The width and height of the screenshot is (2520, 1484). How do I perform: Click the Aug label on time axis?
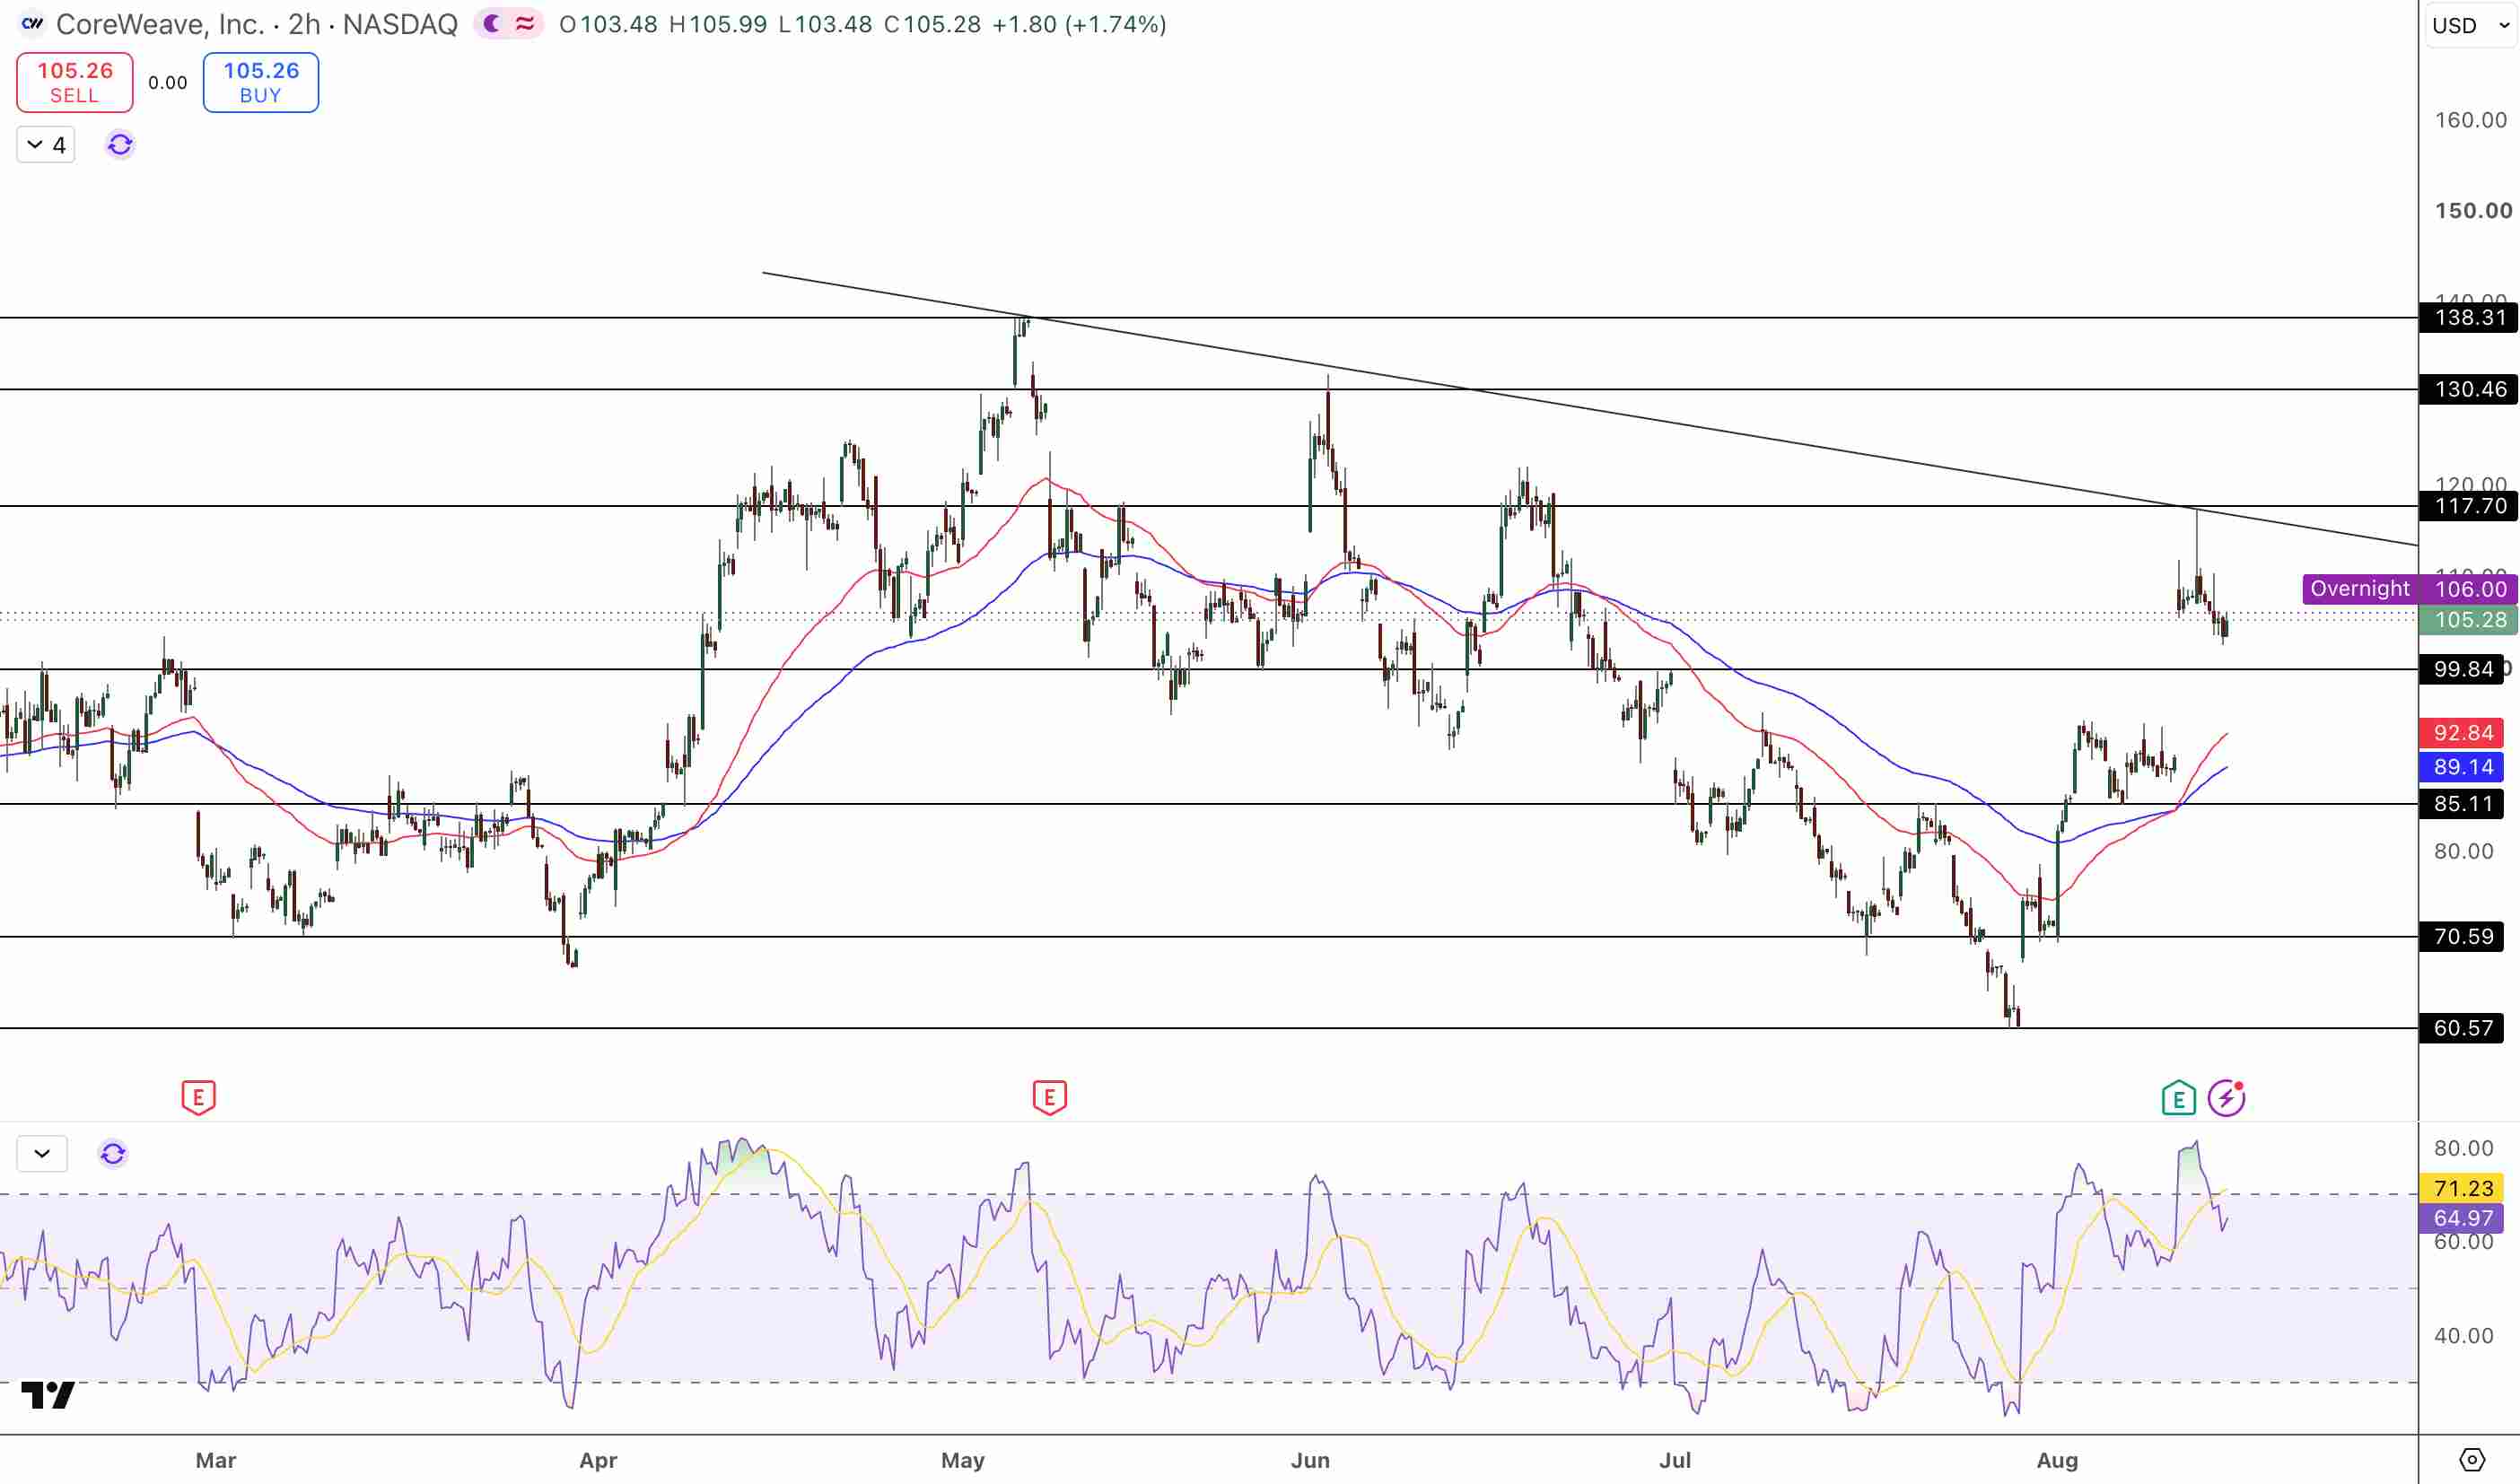2057,1460
